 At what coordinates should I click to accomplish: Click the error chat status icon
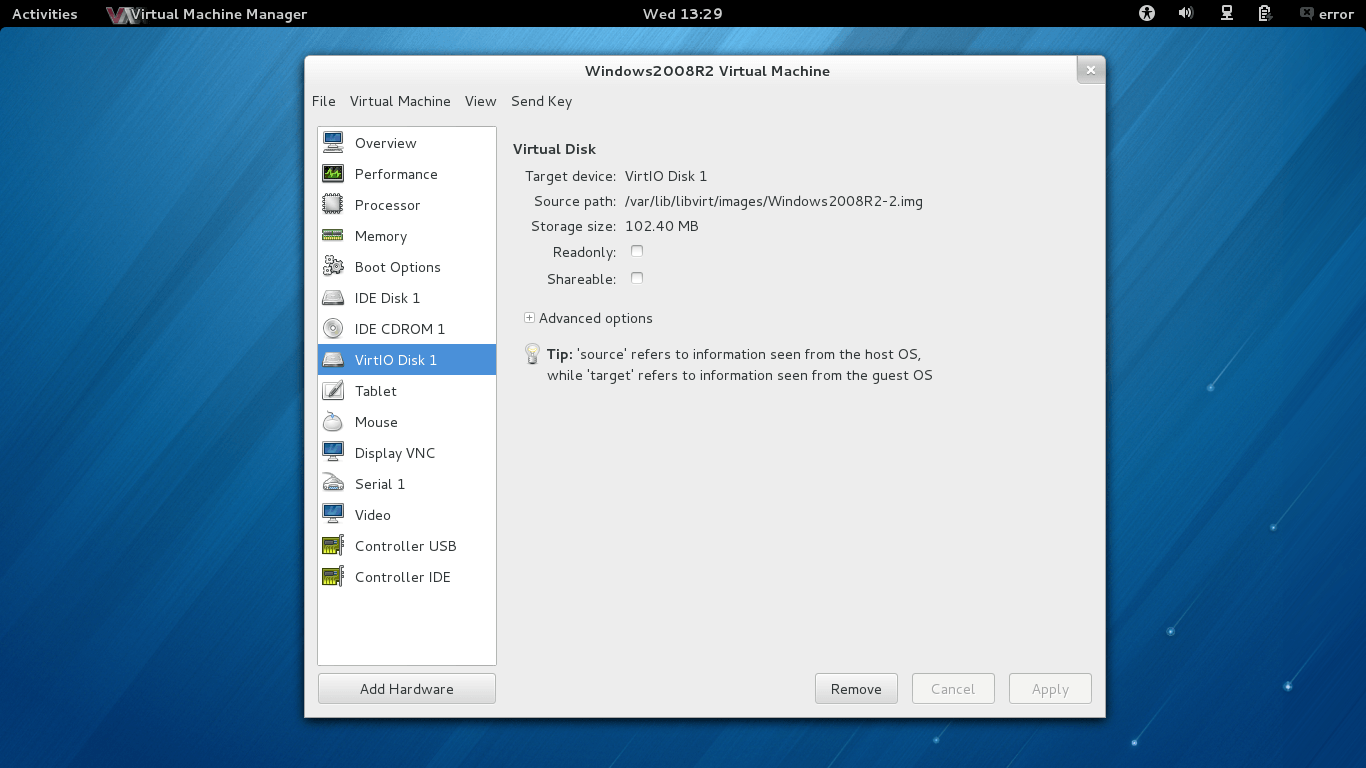1306,14
